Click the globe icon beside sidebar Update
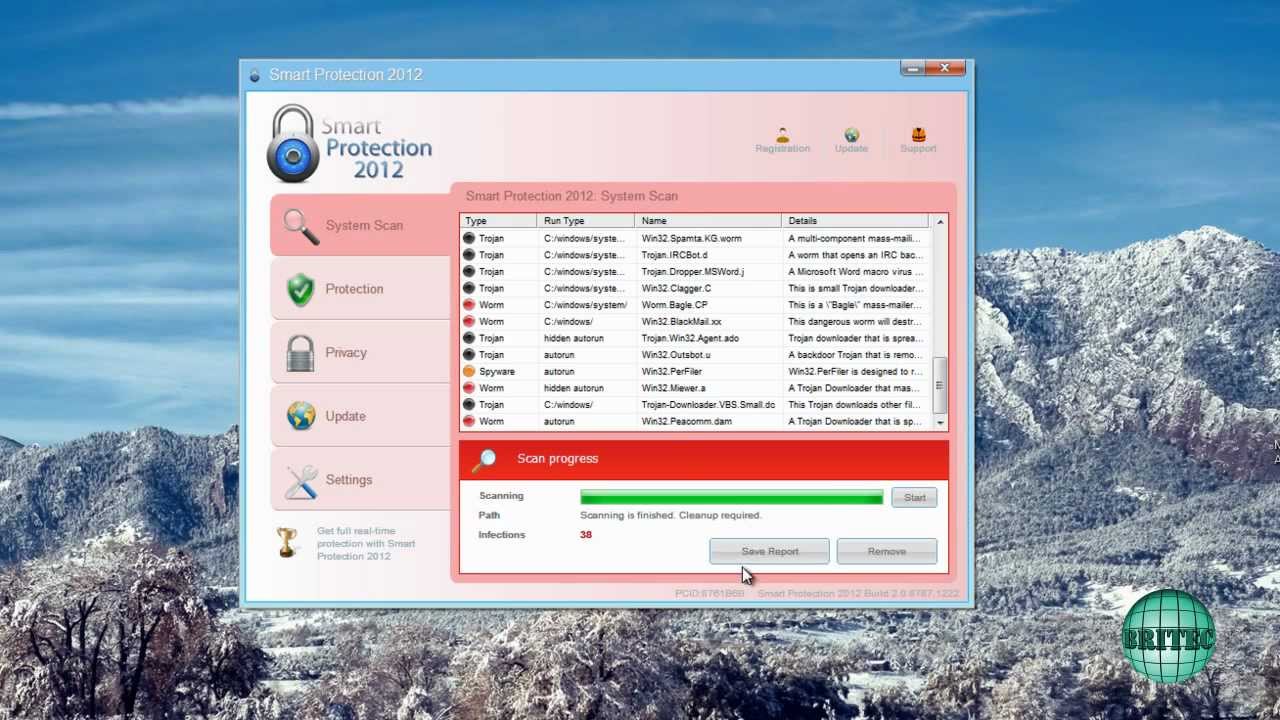The width and height of the screenshot is (1280, 720). [300, 416]
